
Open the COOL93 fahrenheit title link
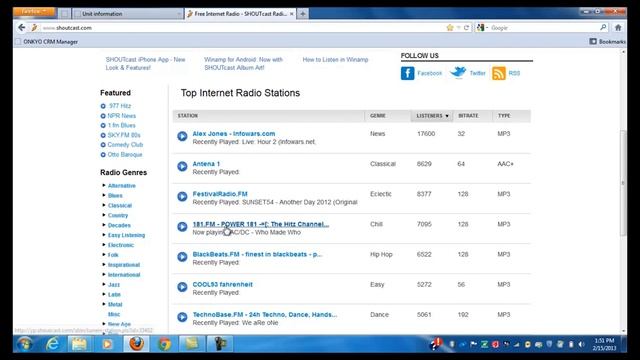click(222, 284)
